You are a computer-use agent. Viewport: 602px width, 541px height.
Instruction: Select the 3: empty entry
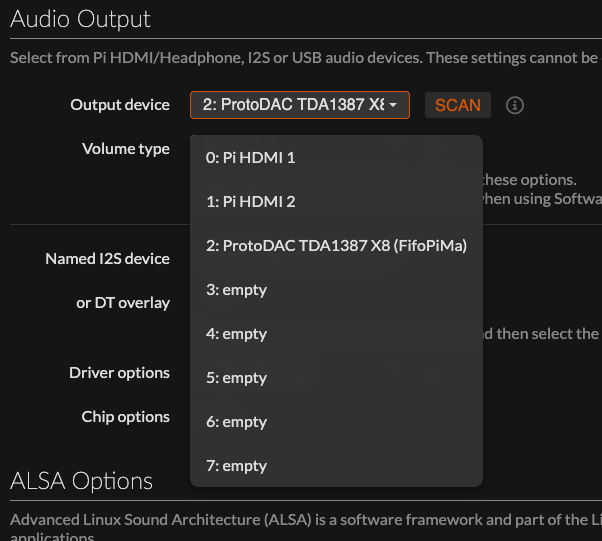pos(336,290)
